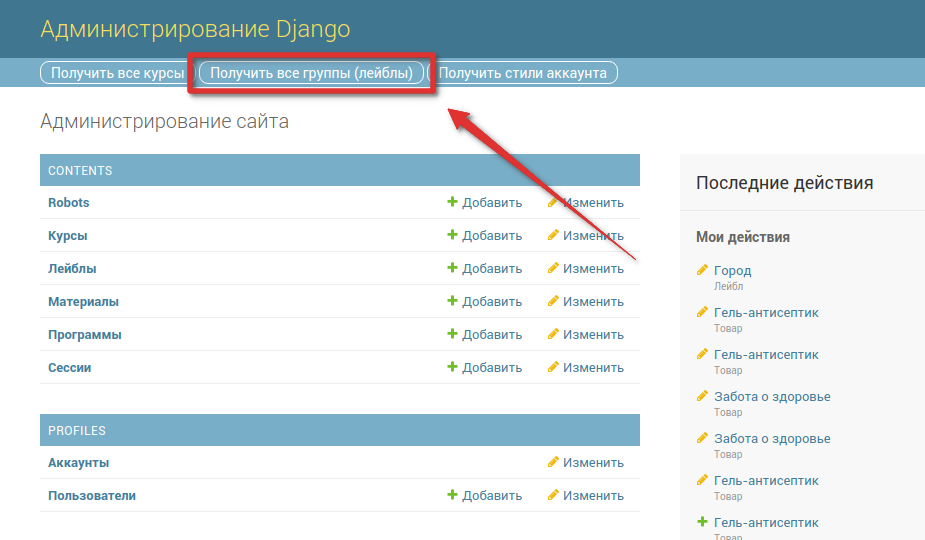Click the pencil change icon for Программы
The image size is (925, 540).
[553, 334]
